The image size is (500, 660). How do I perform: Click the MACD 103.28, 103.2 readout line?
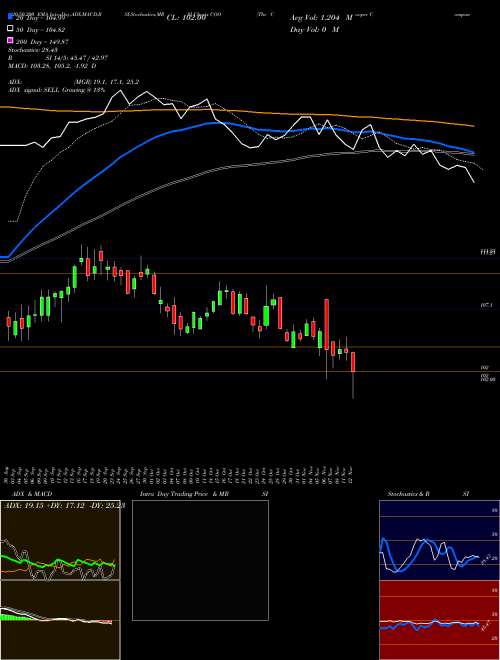(x=52, y=66)
